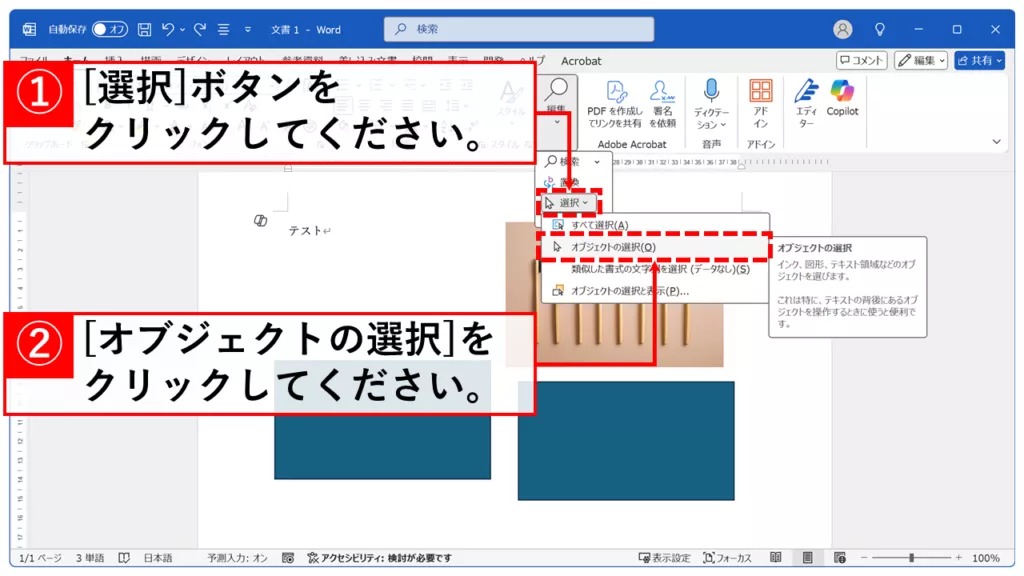Open the Editor (エディター) tool
Screen dimensions: 1024x576
point(806,102)
